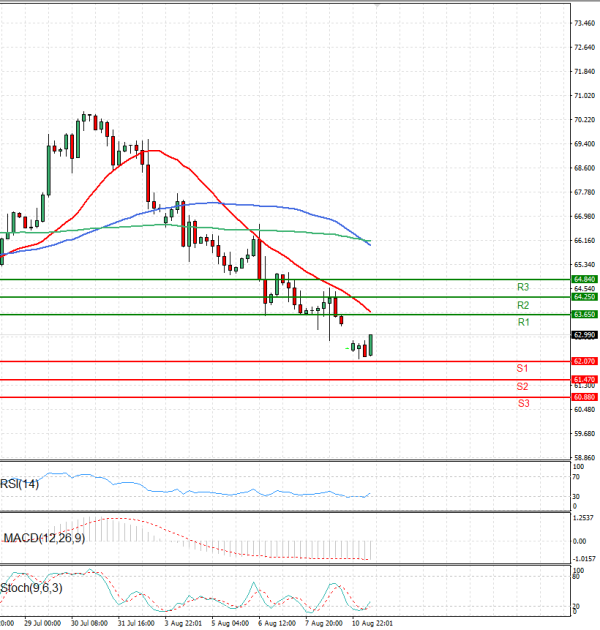Click the R3 resistance label

coord(523,287)
